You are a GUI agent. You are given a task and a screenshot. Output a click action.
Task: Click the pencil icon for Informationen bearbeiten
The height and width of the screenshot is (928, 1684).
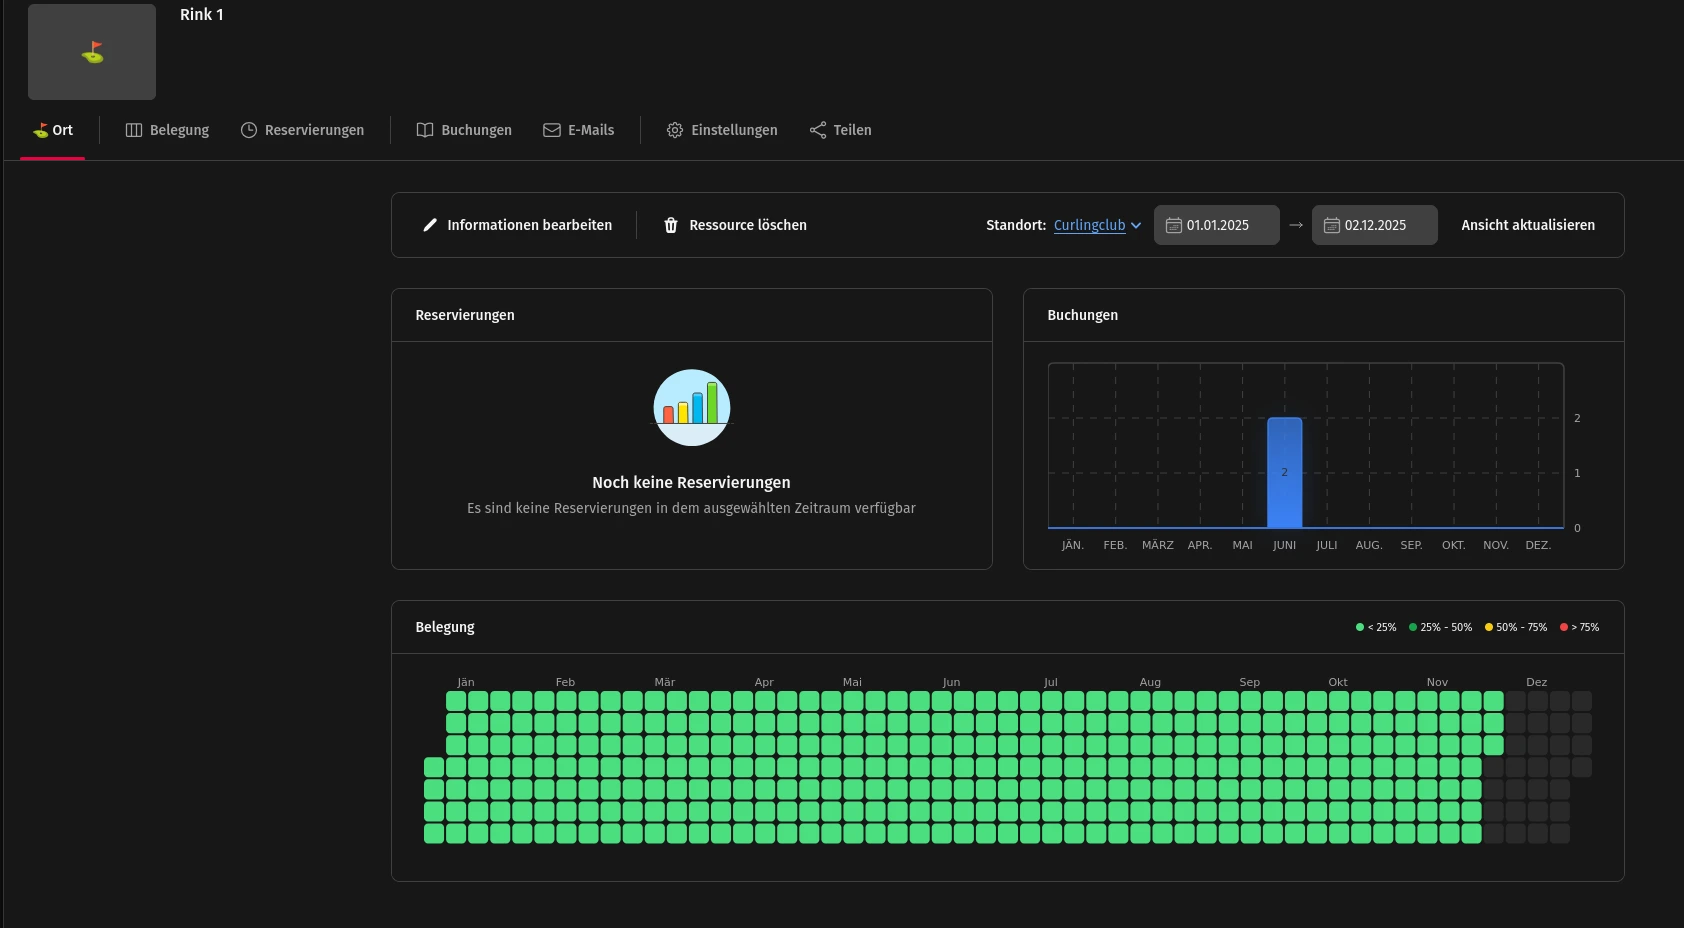pos(430,225)
